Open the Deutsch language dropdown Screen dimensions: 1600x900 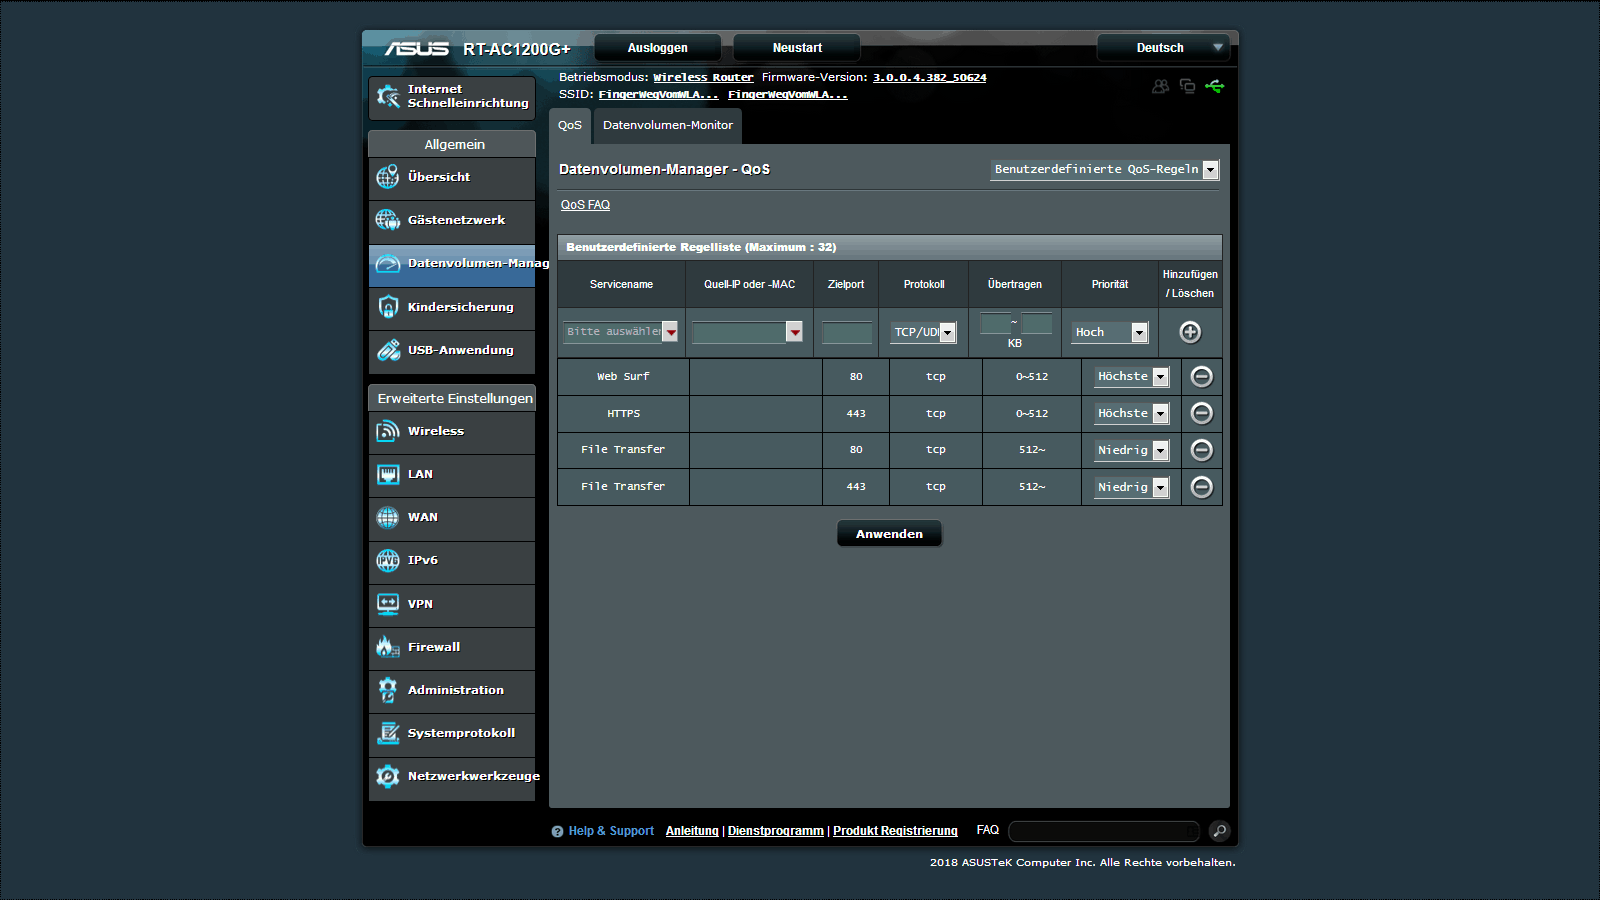click(x=1162, y=48)
